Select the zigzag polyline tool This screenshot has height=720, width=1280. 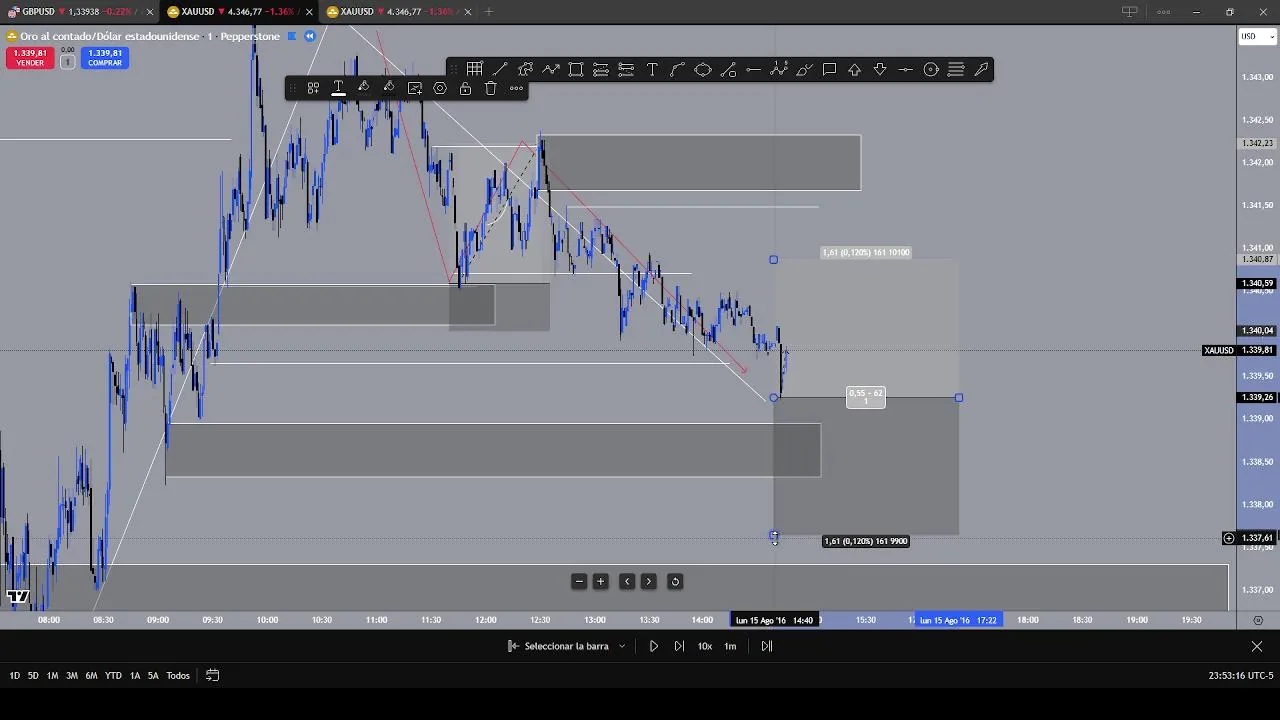coord(551,69)
